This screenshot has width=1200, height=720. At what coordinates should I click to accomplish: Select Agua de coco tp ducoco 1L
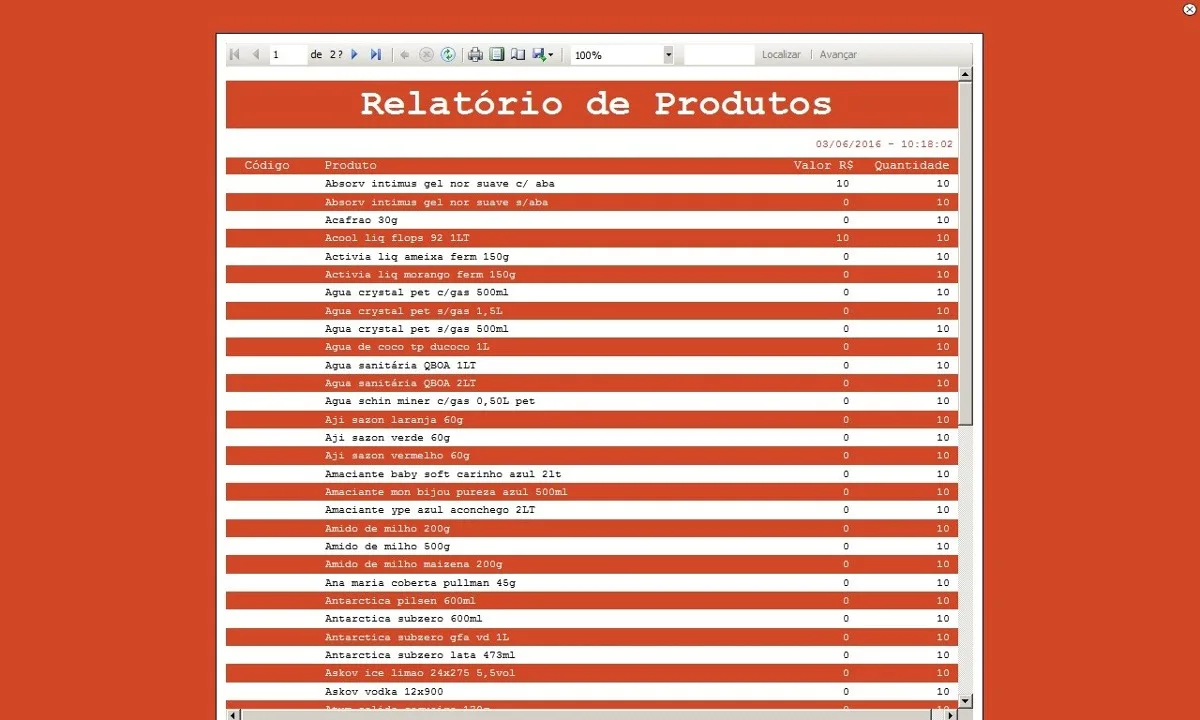(592, 347)
